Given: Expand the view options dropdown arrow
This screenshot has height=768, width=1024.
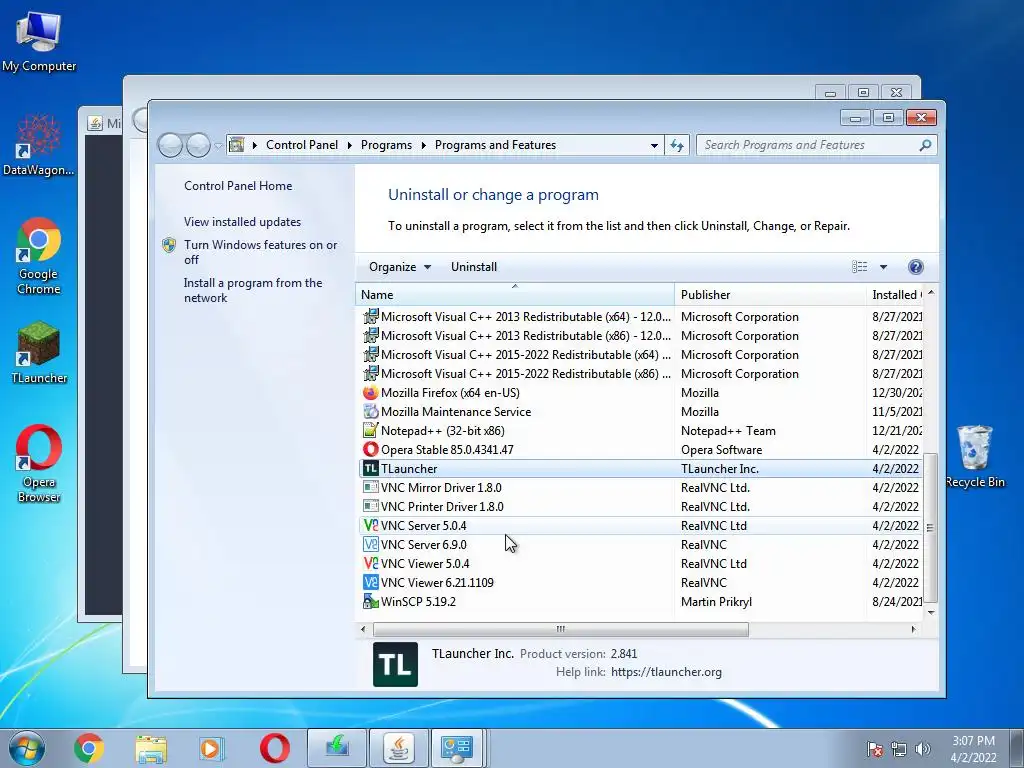Looking at the screenshot, I should click(884, 266).
